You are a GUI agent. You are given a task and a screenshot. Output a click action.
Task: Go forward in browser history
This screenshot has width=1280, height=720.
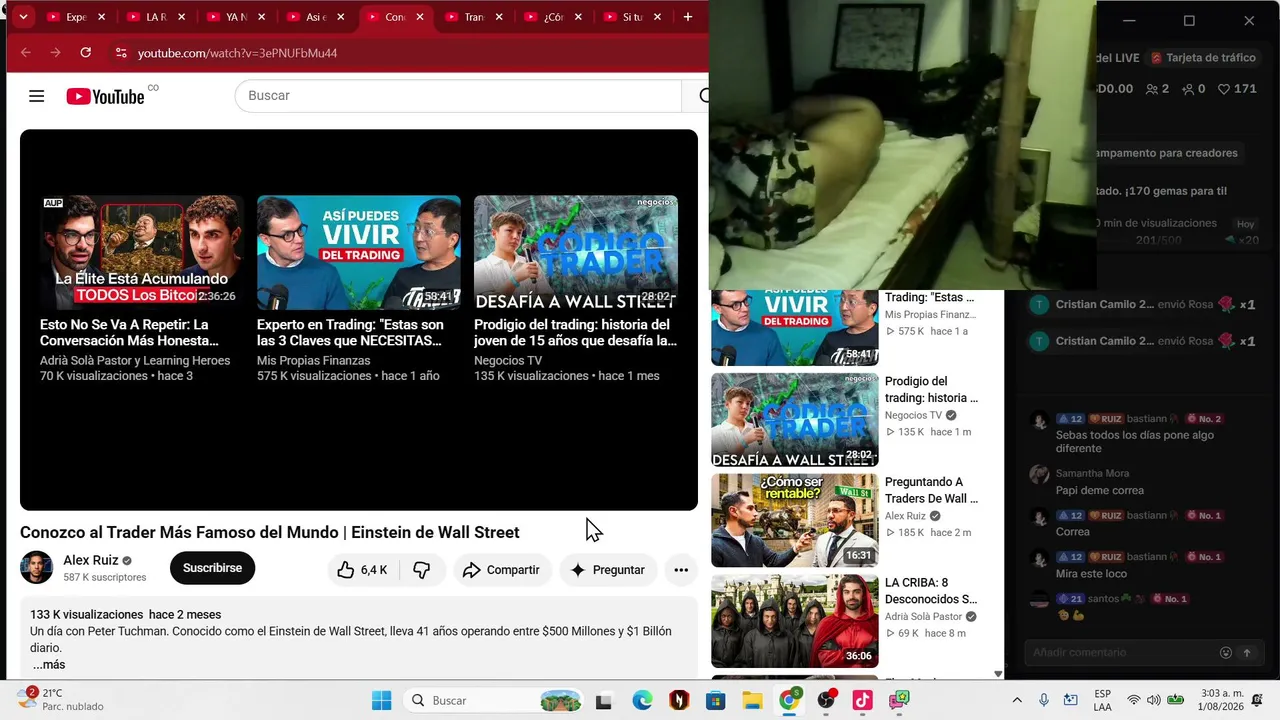56,53
